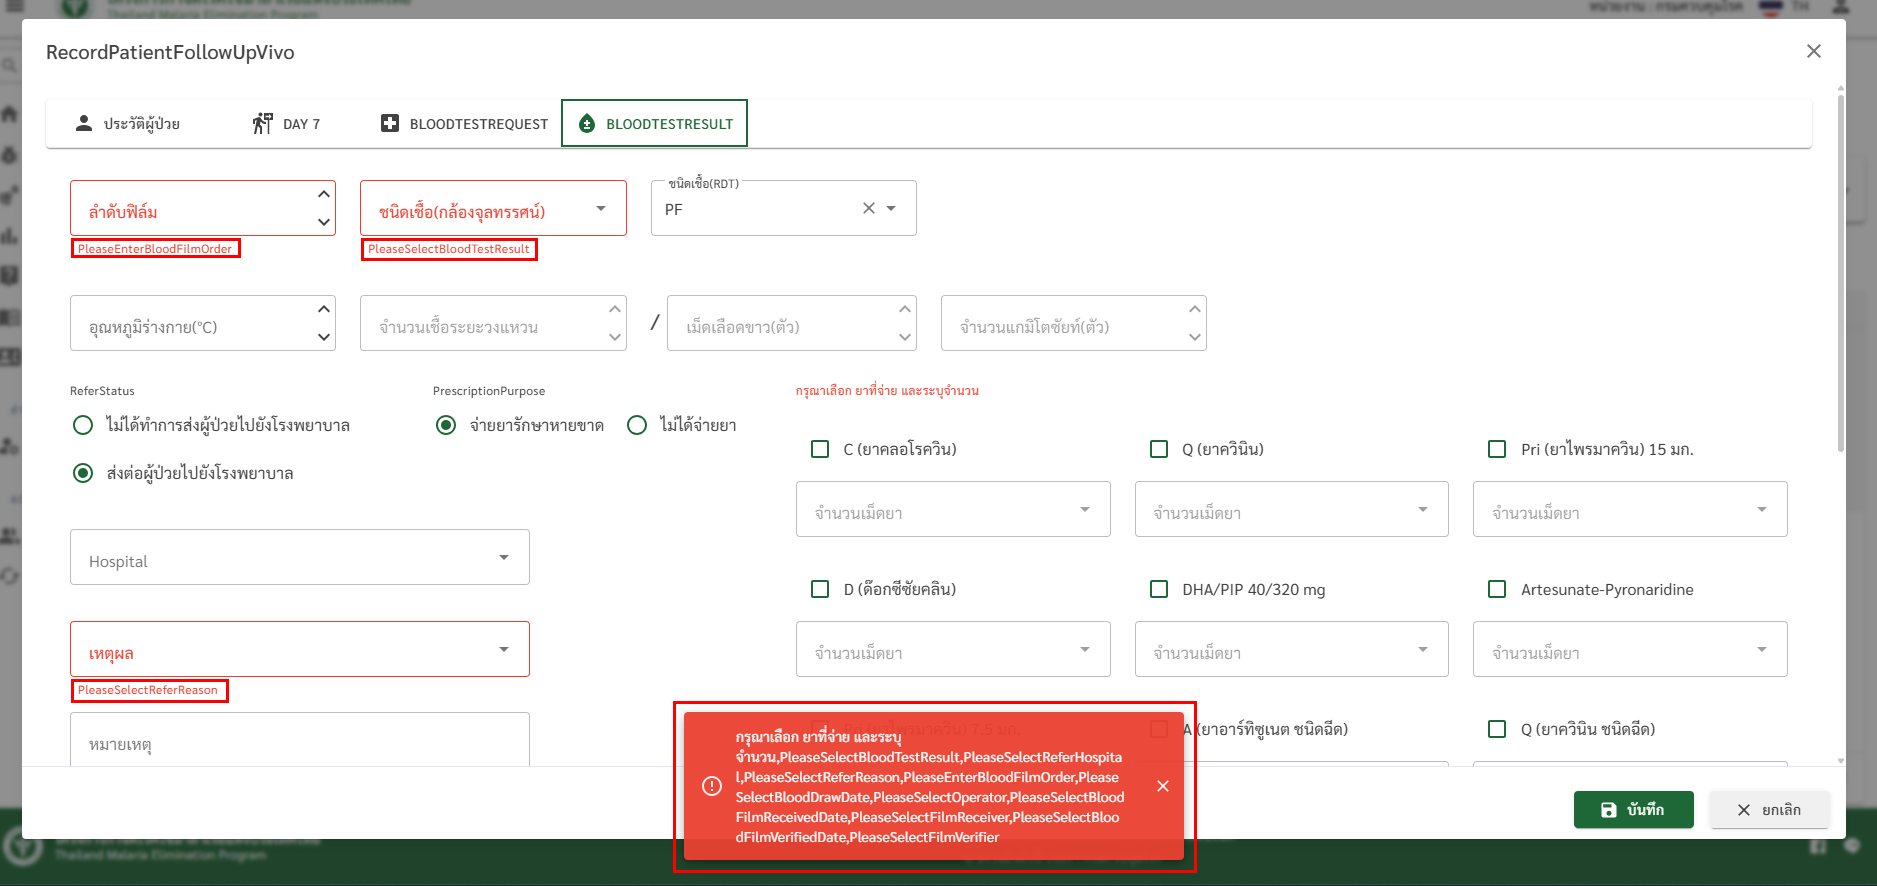
Task: Enable the DHA/PIP 40/320 mg checkbox
Action: tap(1159, 589)
